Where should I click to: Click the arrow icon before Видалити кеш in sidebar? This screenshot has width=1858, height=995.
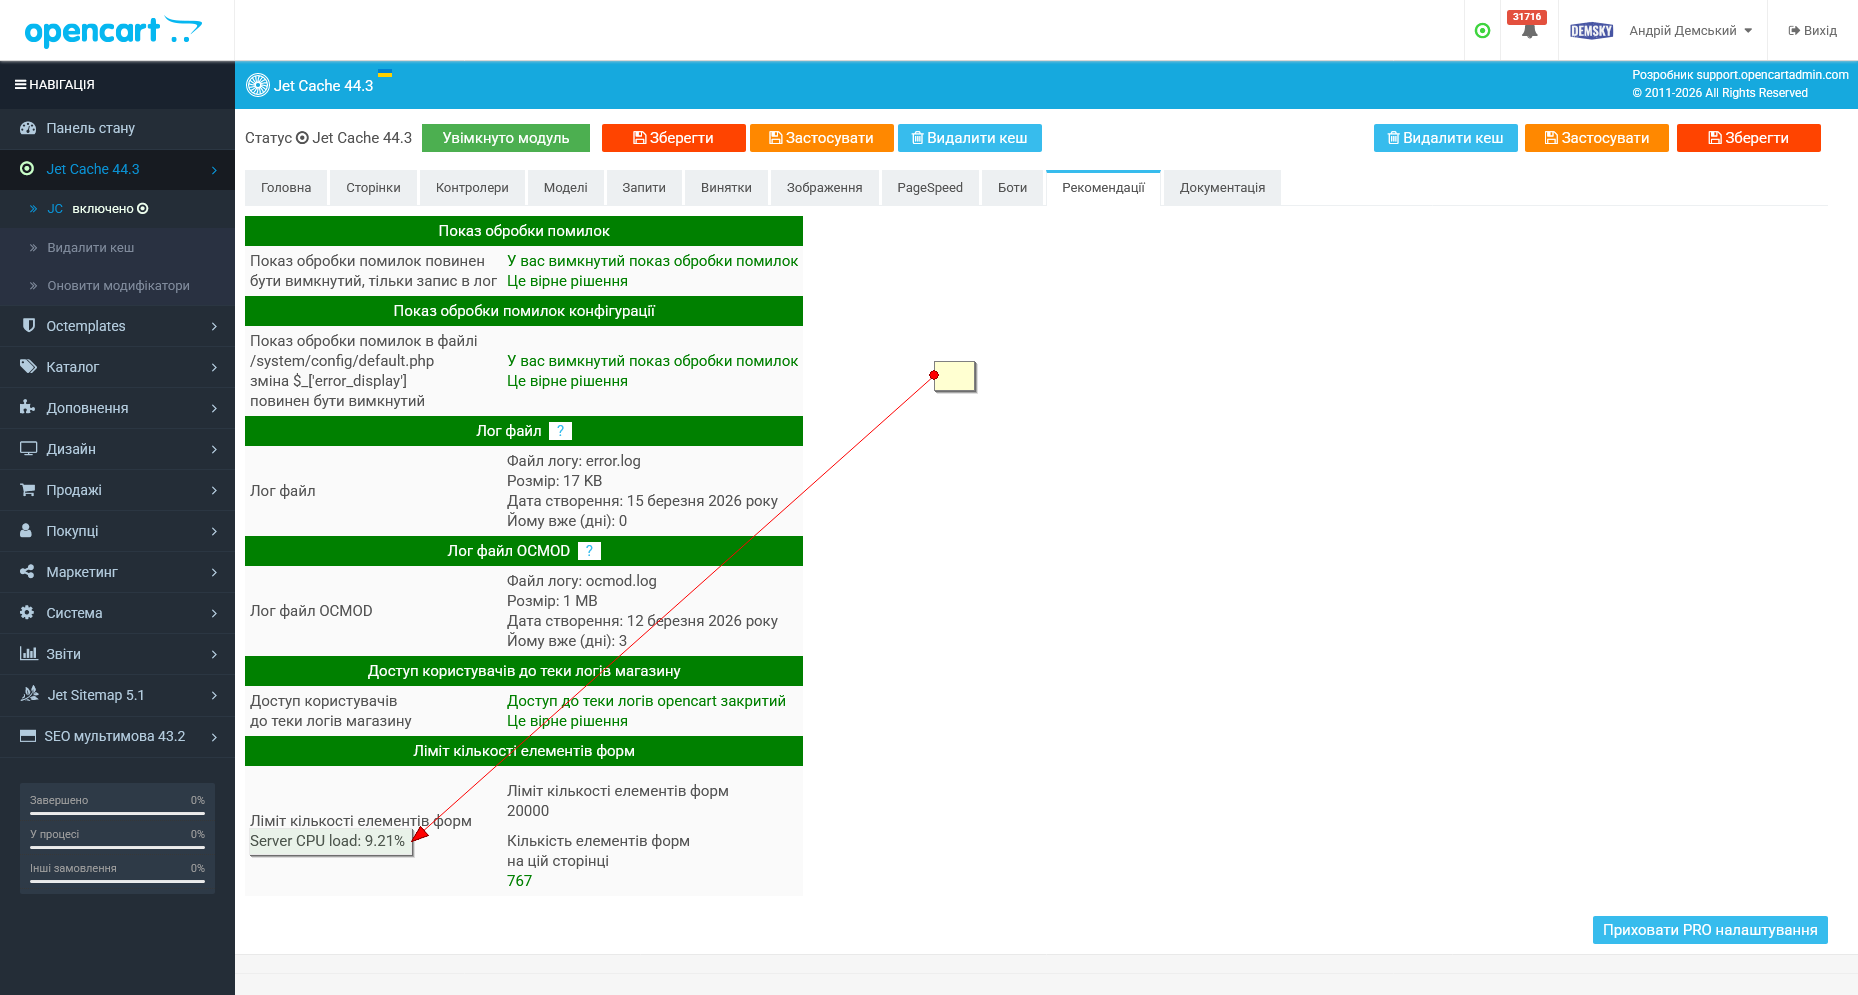[34, 248]
